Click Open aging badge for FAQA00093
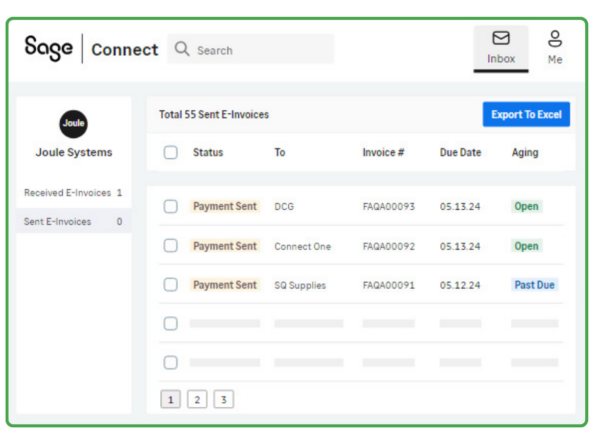Screen dimensions: 600x440 pos(526,207)
